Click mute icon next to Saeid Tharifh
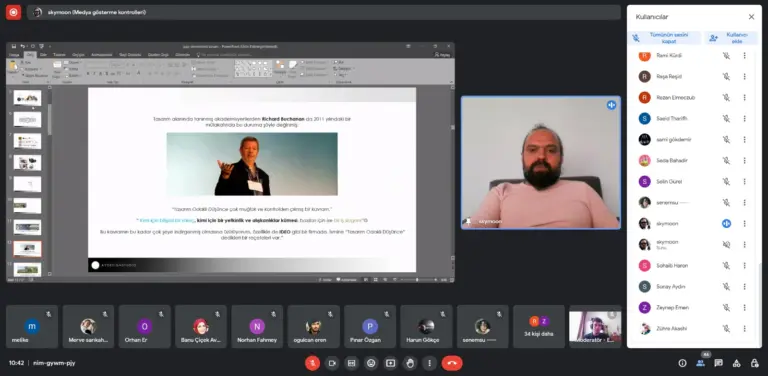The width and height of the screenshot is (768, 376). (x=726, y=118)
